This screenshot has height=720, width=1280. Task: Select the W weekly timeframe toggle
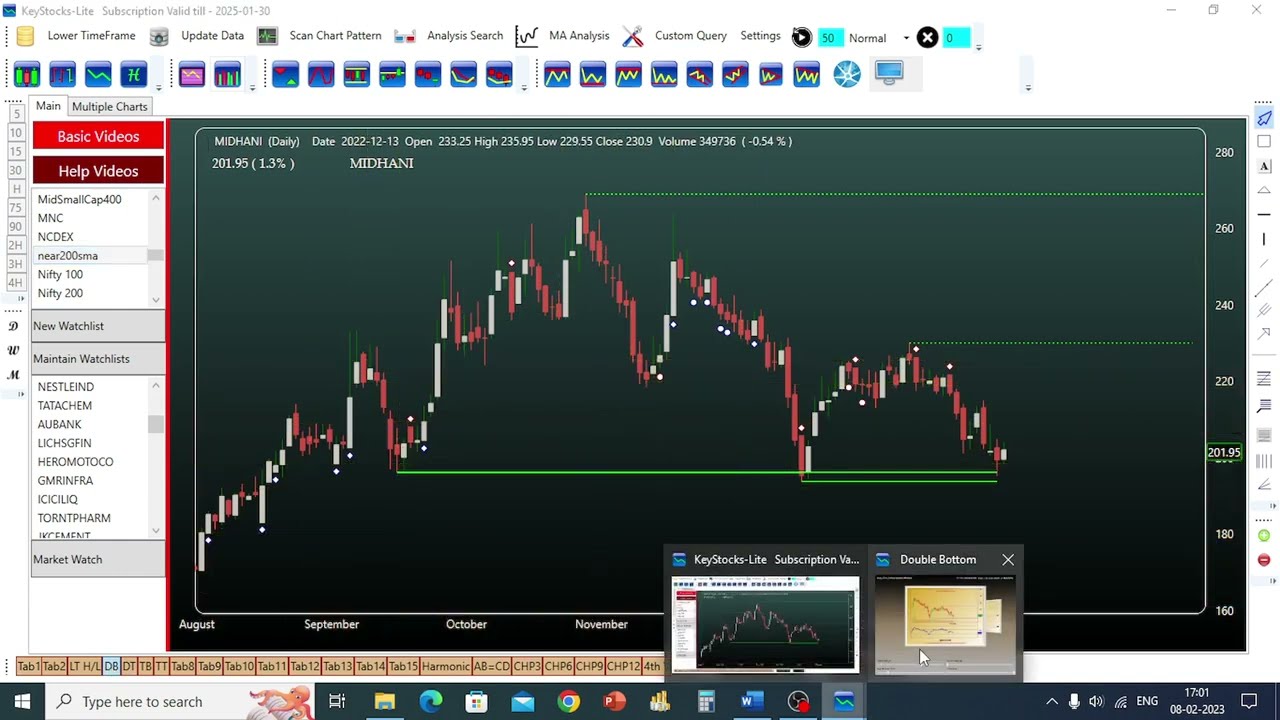(14, 350)
